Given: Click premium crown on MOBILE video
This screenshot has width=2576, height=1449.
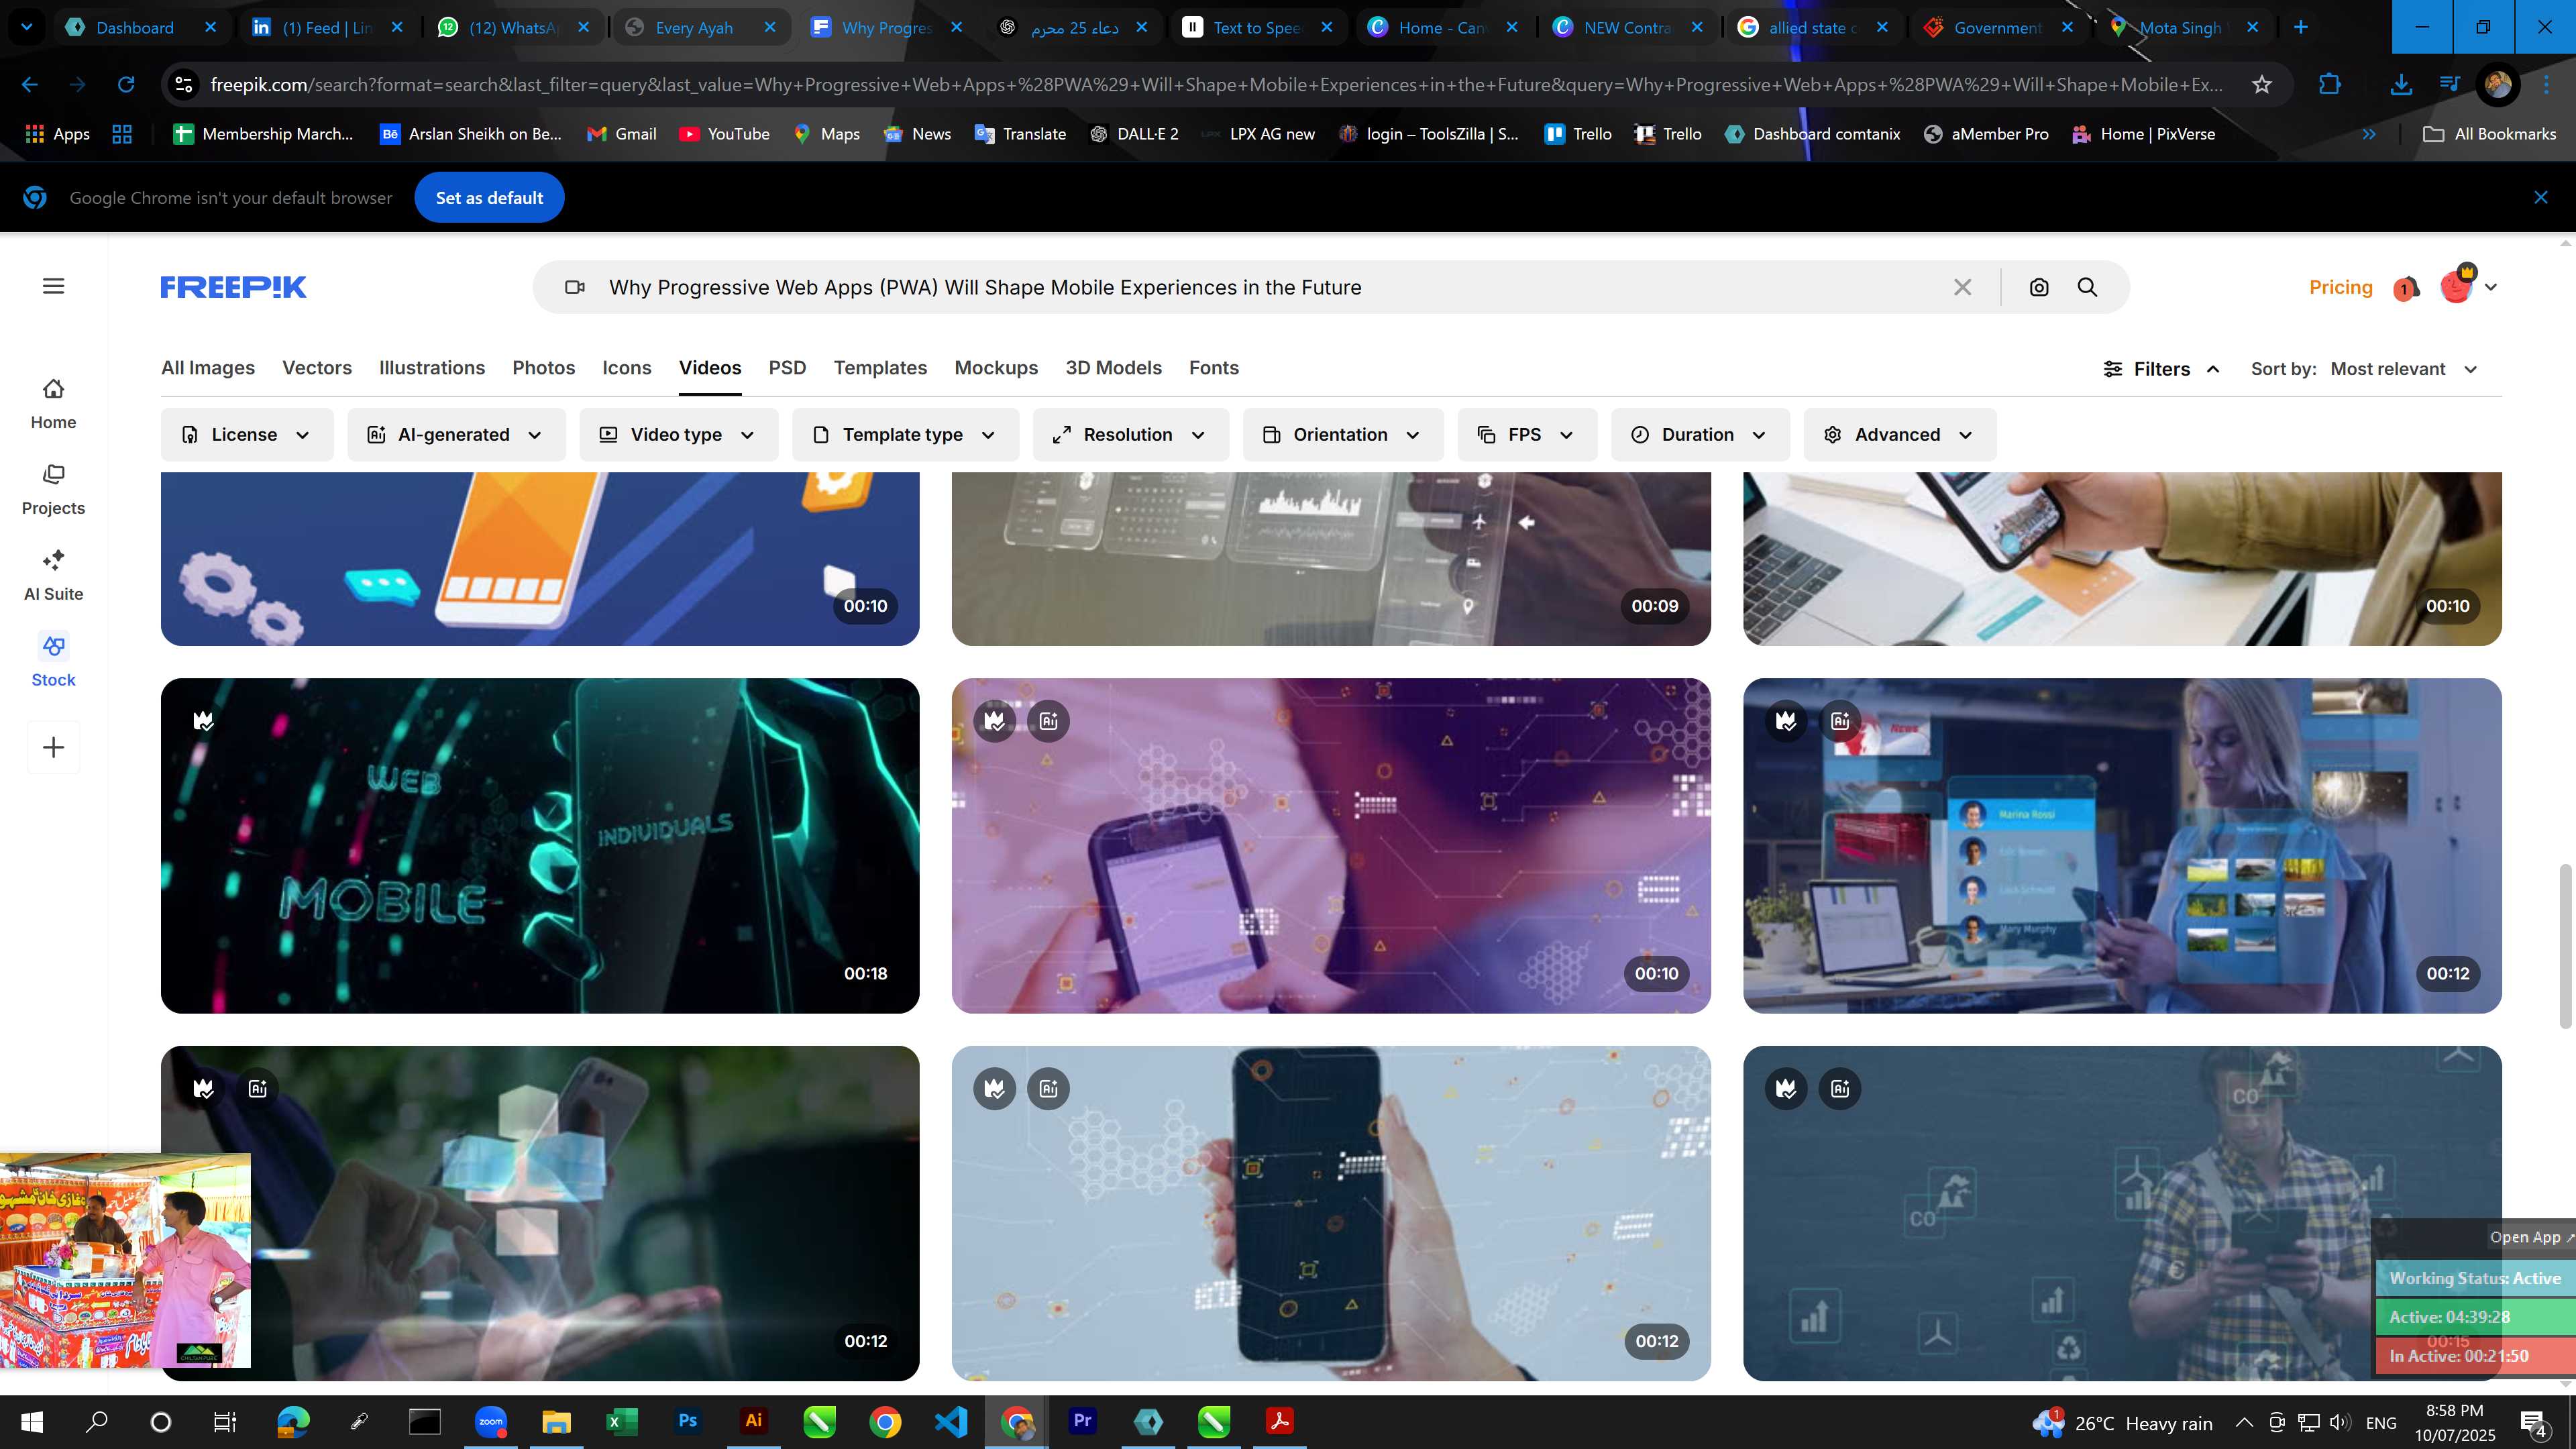Looking at the screenshot, I should 204,720.
